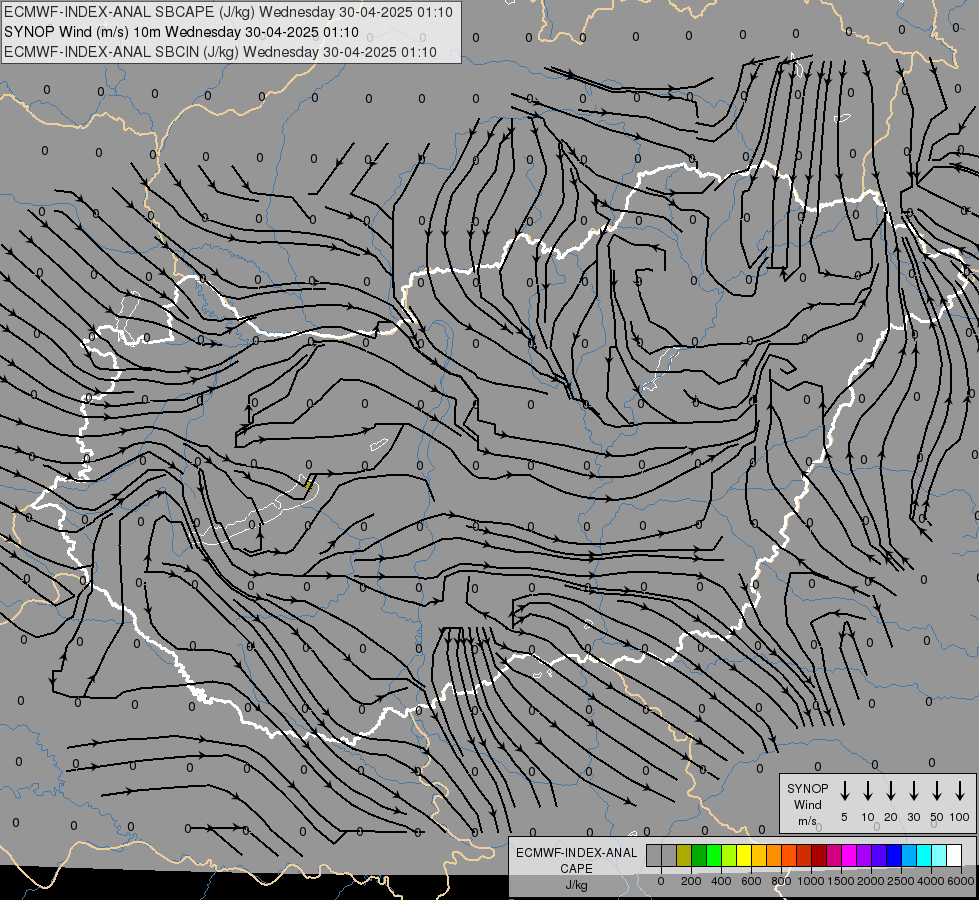Click the SYNOP Wind 10m title line
Viewport: 979px width, 900px height.
coord(181,32)
